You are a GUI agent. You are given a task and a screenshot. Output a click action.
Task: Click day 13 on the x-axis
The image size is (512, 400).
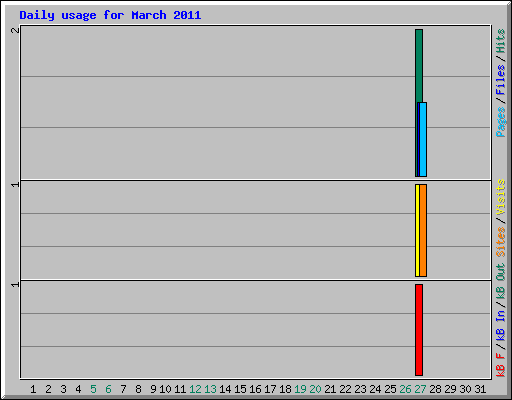(210, 389)
